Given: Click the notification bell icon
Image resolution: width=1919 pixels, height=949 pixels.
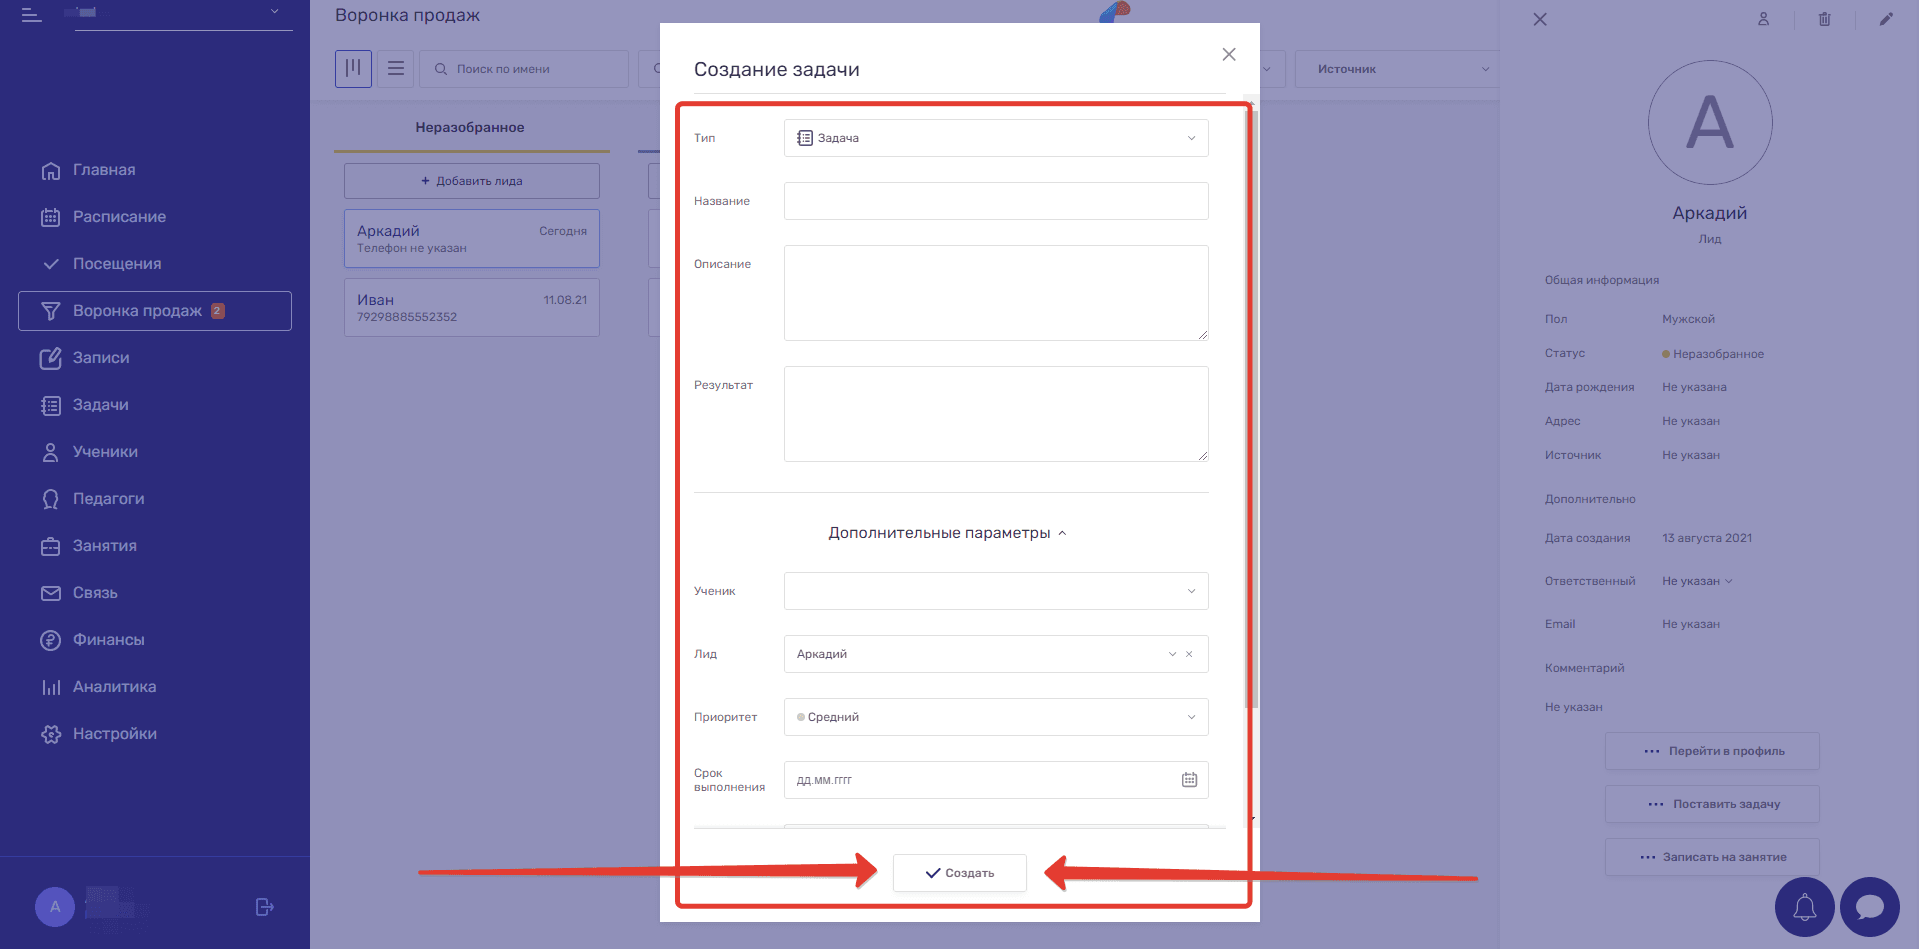Looking at the screenshot, I should tap(1804, 907).
